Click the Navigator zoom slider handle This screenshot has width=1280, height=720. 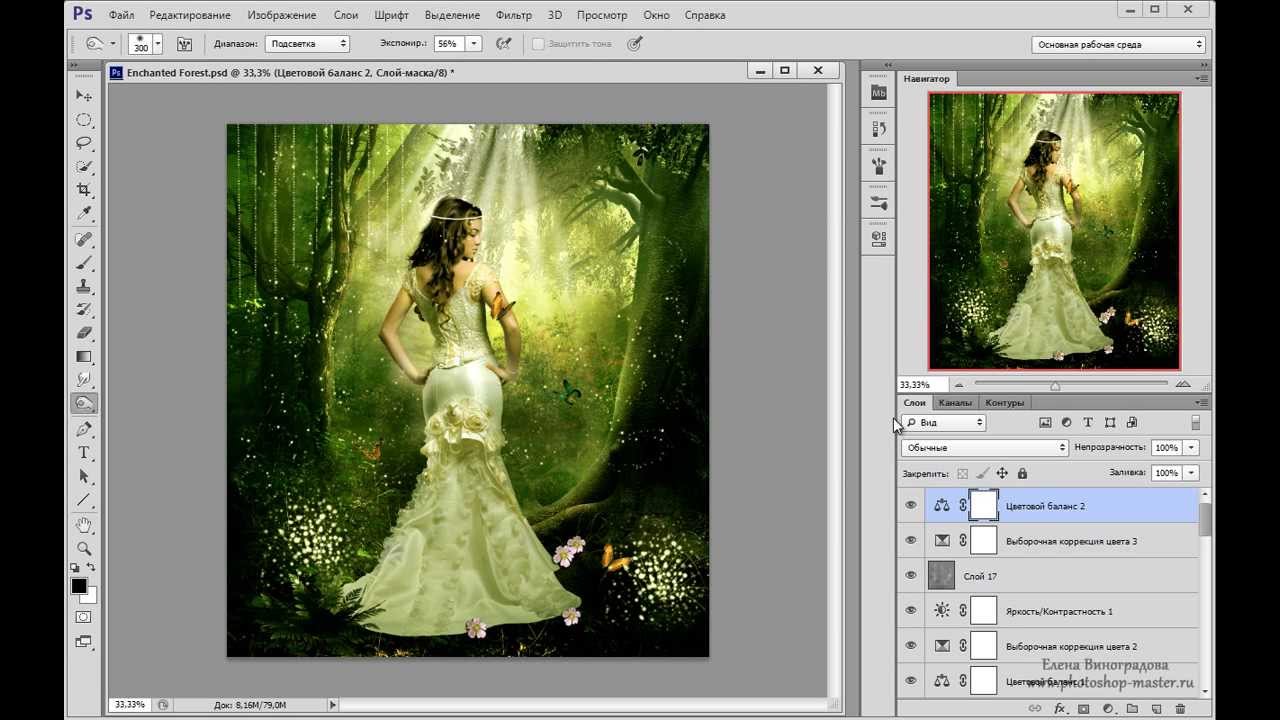tap(1055, 385)
